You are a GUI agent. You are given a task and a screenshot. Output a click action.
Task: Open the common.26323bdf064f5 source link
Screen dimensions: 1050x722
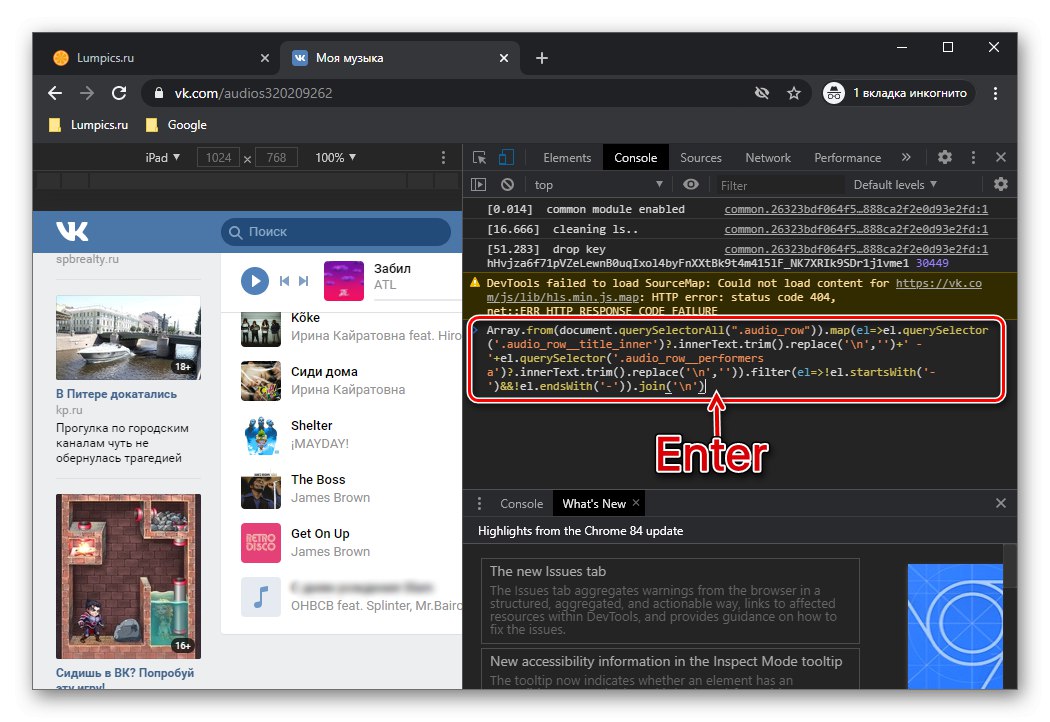point(855,210)
